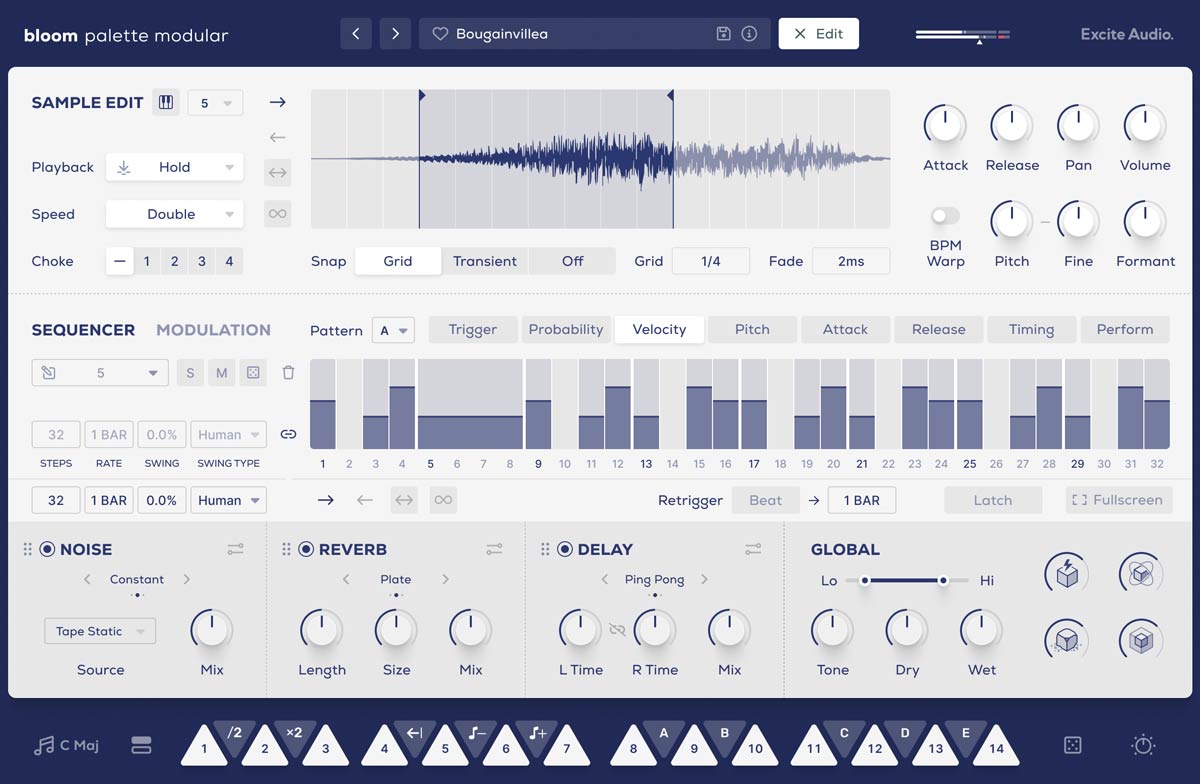Click the Edit button at the top

point(818,33)
